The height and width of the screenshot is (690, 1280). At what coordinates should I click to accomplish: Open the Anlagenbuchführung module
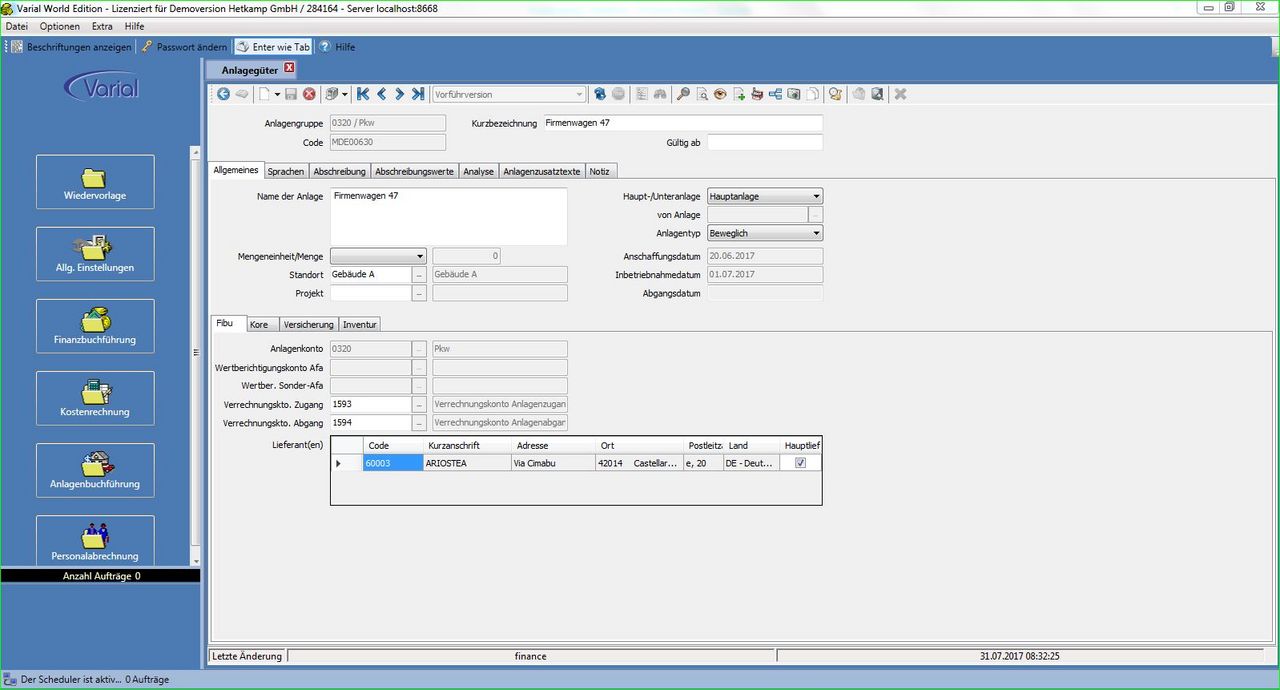(95, 470)
